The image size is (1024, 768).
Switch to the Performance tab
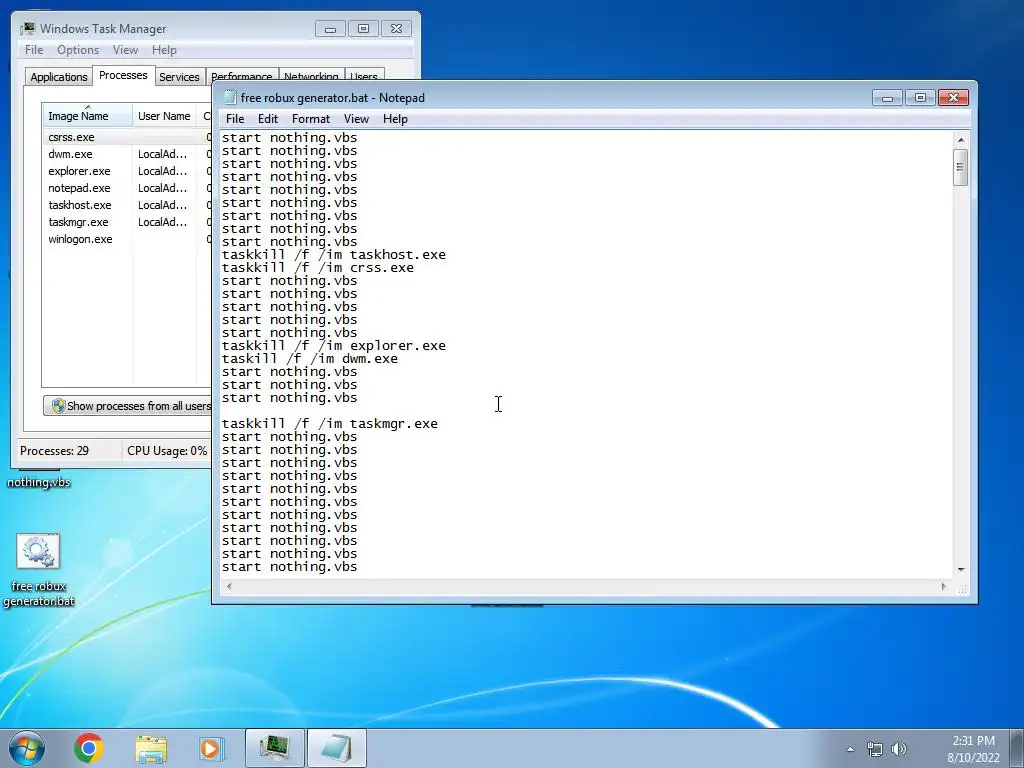point(242,74)
